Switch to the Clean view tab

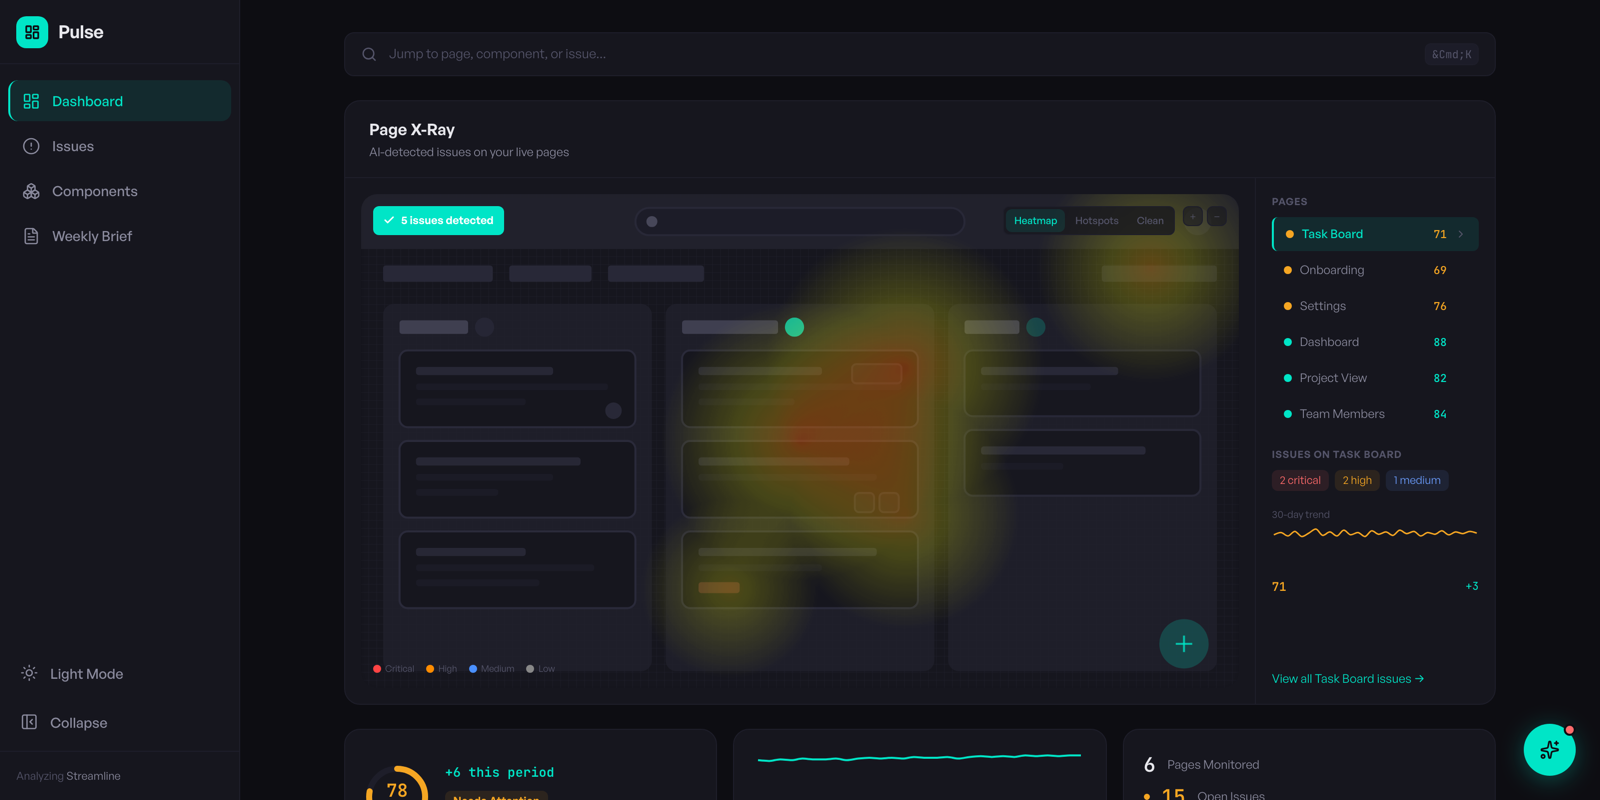(1150, 221)
